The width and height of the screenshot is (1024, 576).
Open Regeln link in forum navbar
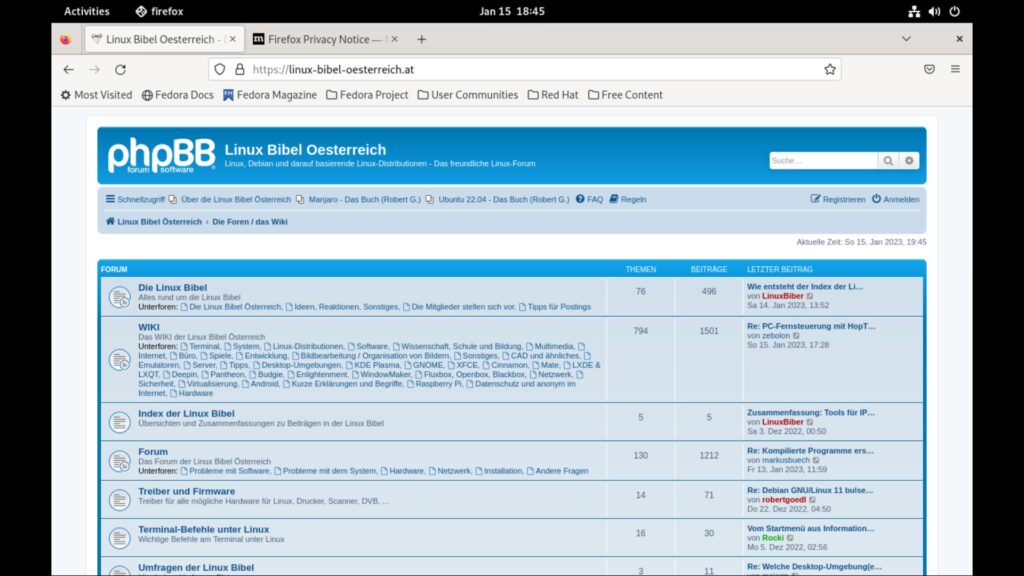(628, 199)
